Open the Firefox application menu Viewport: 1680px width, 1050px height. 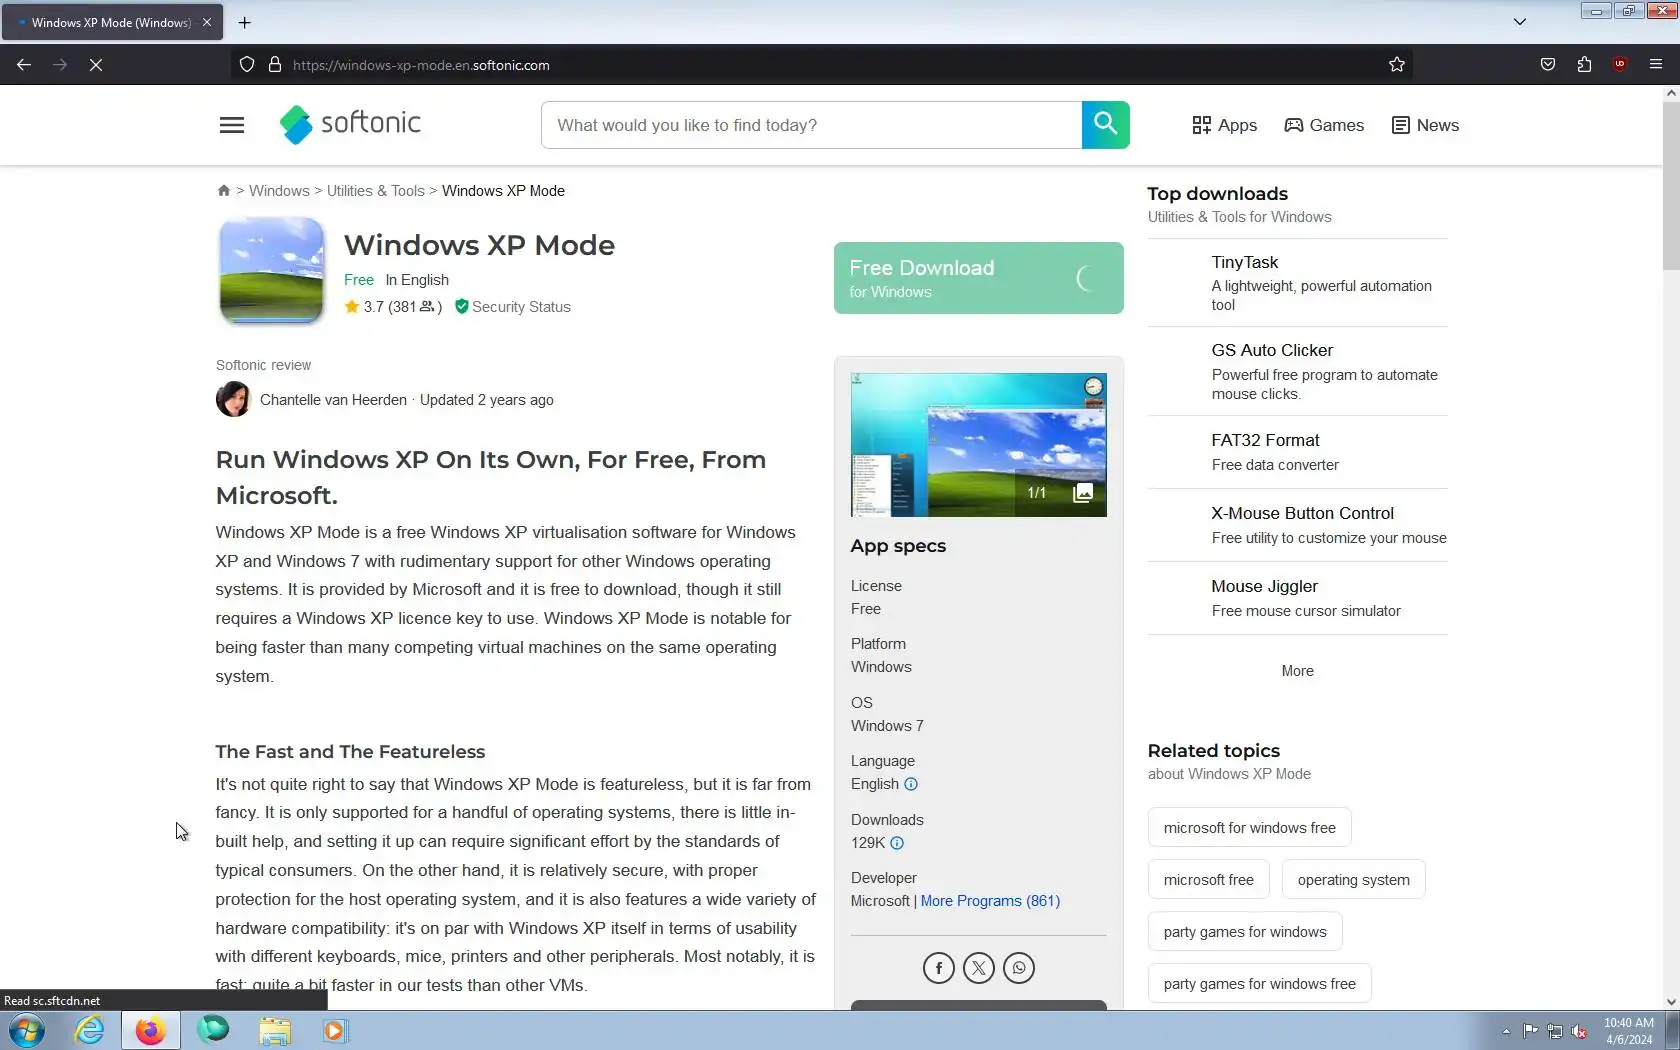click(x=1655, y=65)
